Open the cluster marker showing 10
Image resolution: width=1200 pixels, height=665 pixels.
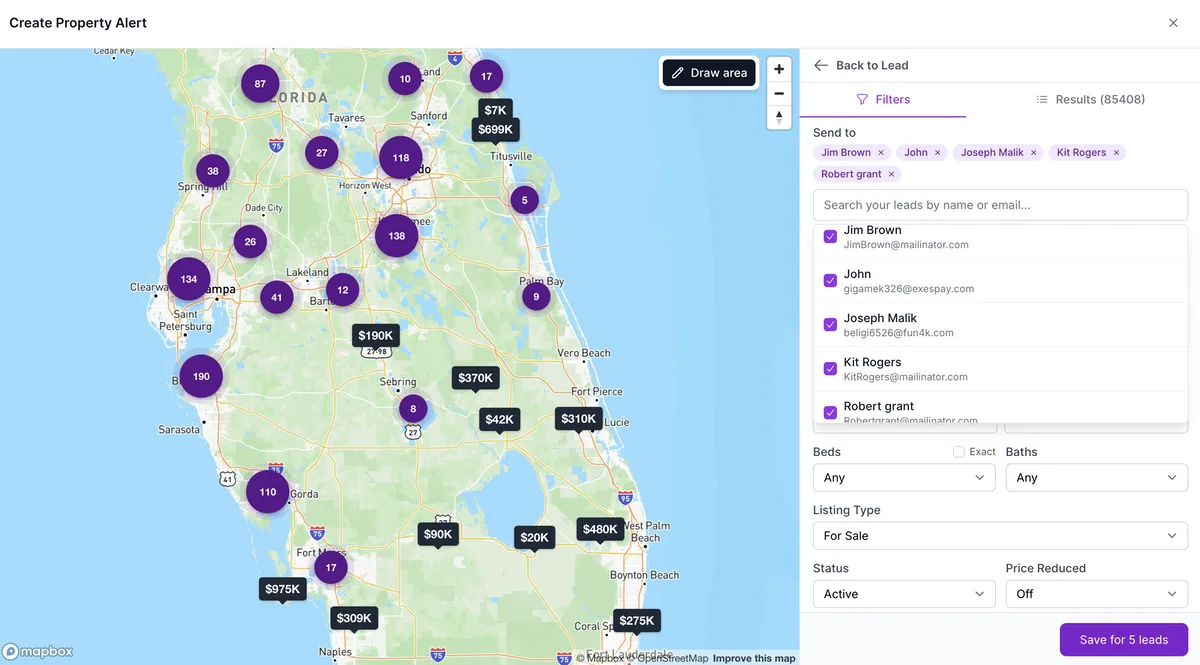tap(405, 78)
